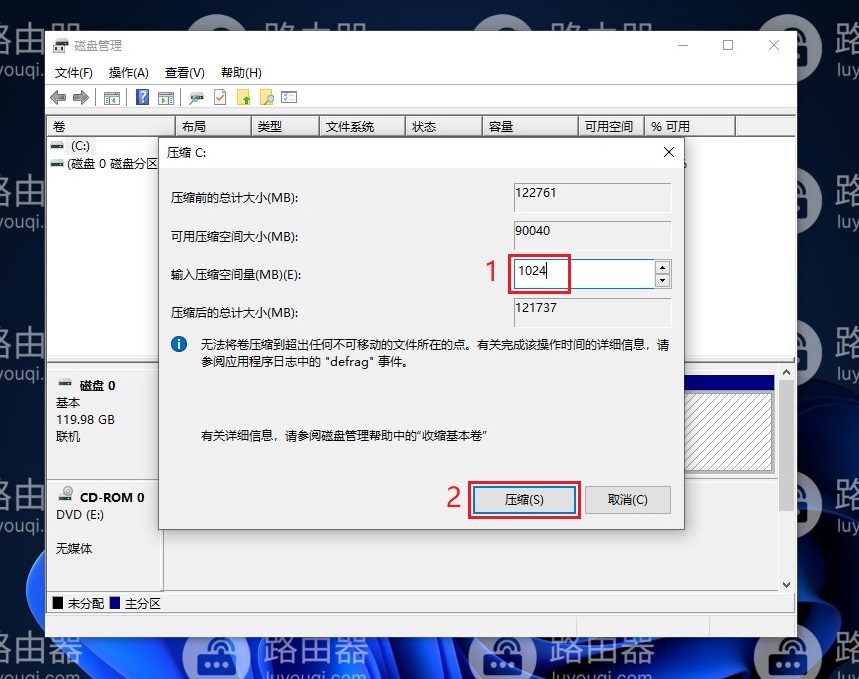Click scroll up arrow of disk pane scrollbar

tap(787, 372)
